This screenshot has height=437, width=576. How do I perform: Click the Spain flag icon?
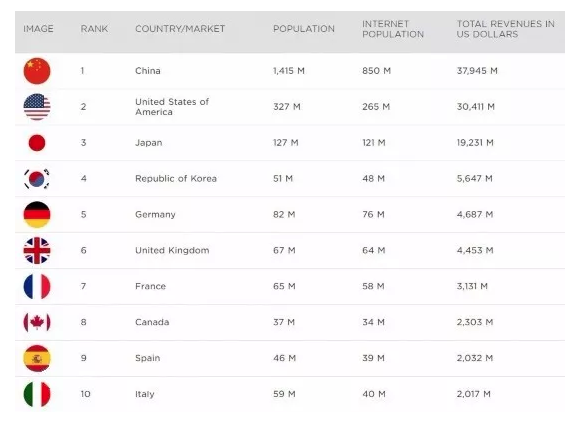(x=37, y=358)
